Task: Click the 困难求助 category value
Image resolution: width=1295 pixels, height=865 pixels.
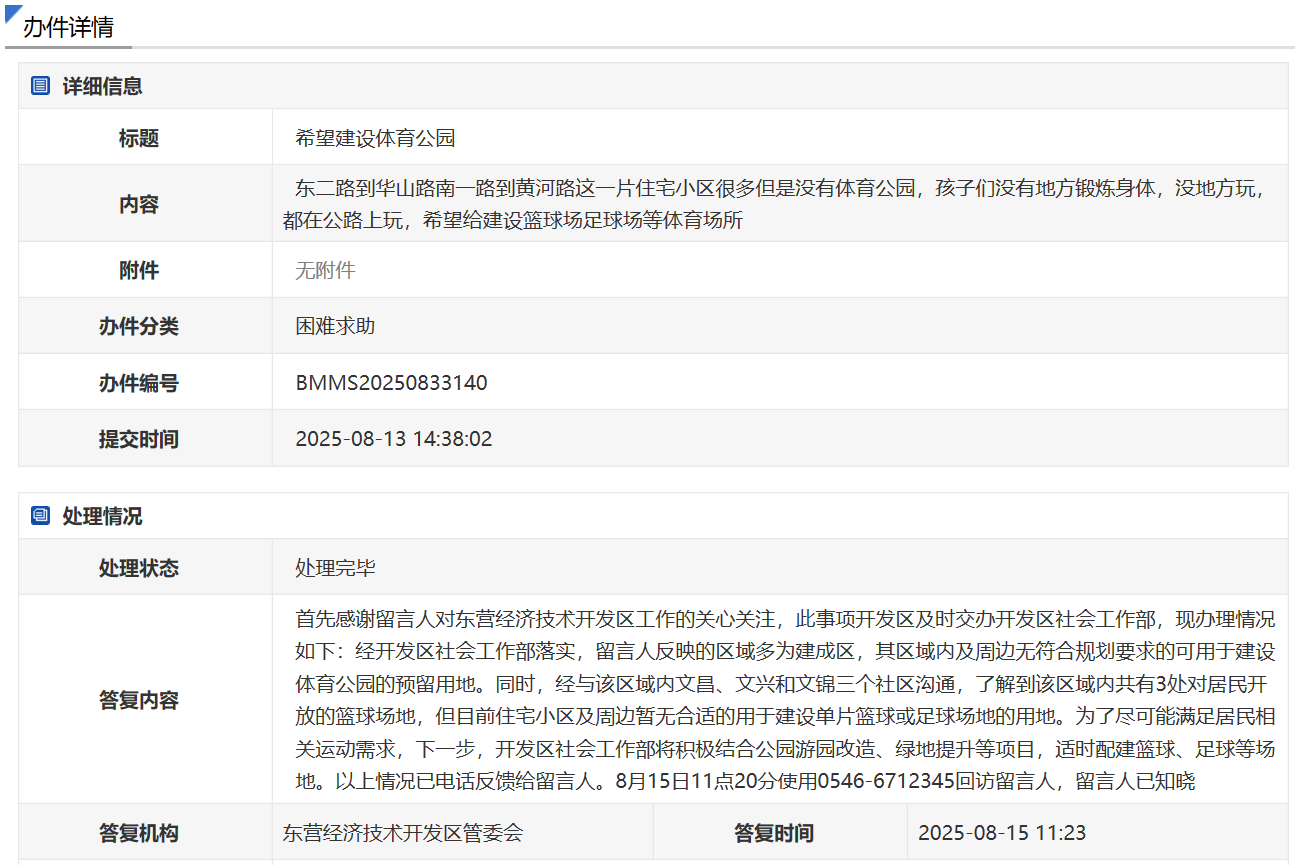Action: pos(335,326)
